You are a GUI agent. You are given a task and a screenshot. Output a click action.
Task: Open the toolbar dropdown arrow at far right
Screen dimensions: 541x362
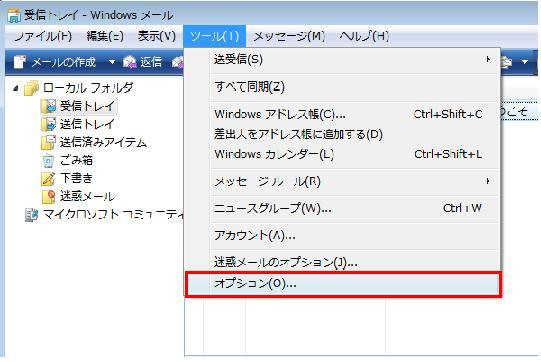coord(525,62)
